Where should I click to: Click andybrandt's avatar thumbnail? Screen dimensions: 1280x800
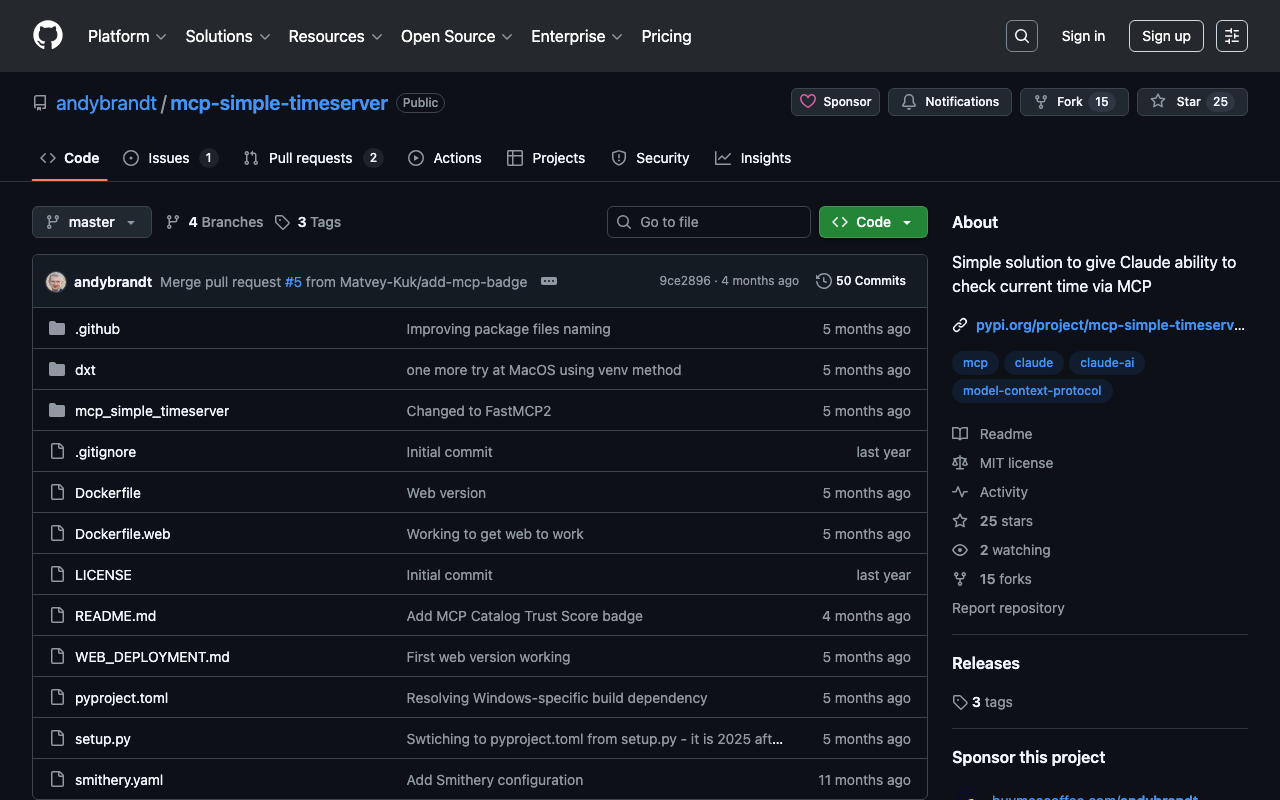[x=56, y=282]
